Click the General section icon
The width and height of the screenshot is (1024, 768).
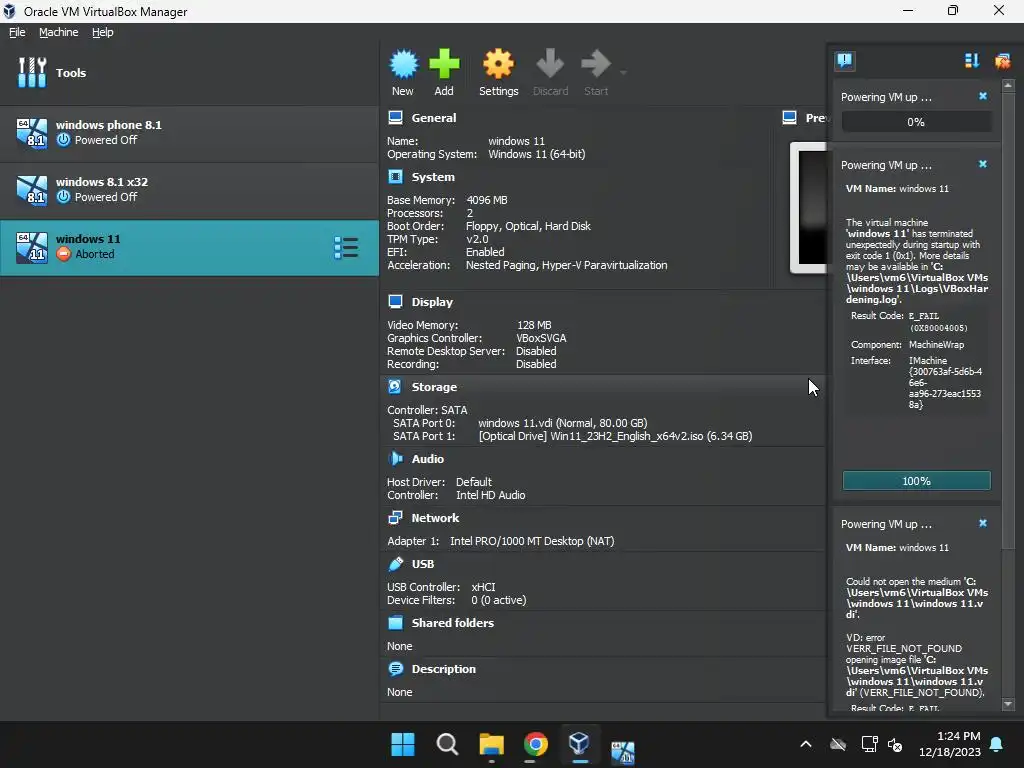[395, 118]
